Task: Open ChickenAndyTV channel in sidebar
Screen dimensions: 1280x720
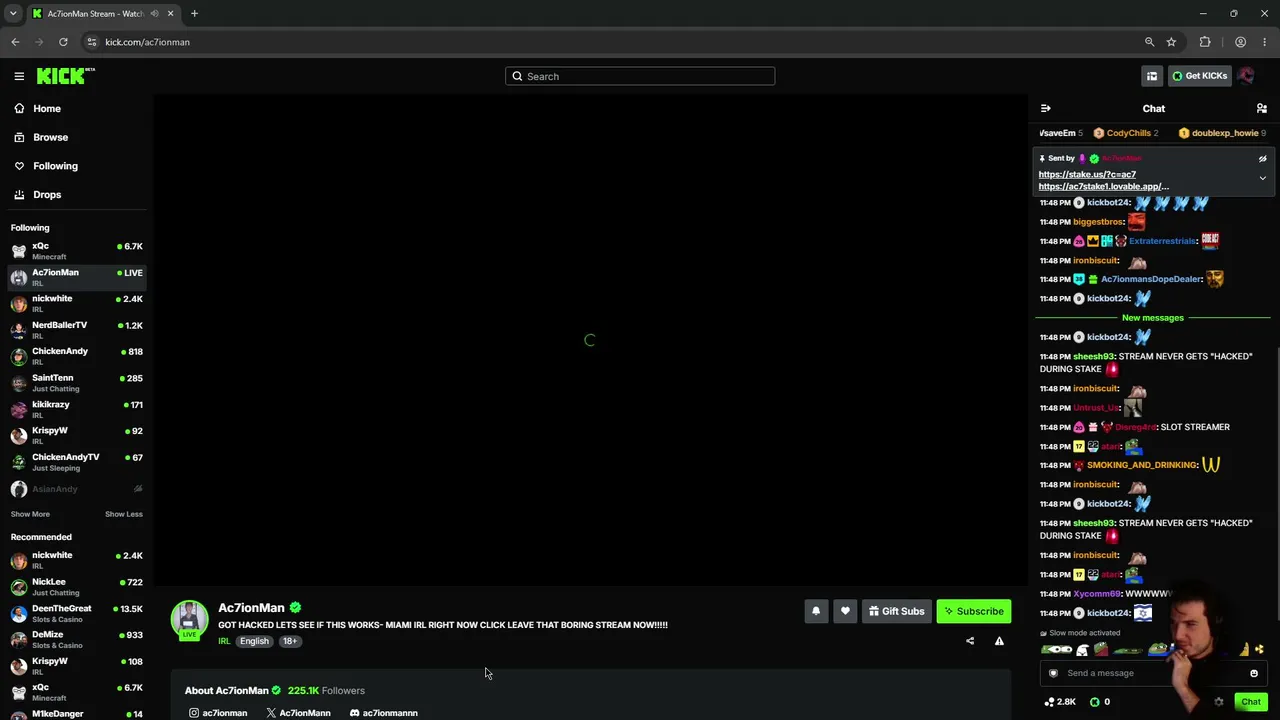Action: 76,462
